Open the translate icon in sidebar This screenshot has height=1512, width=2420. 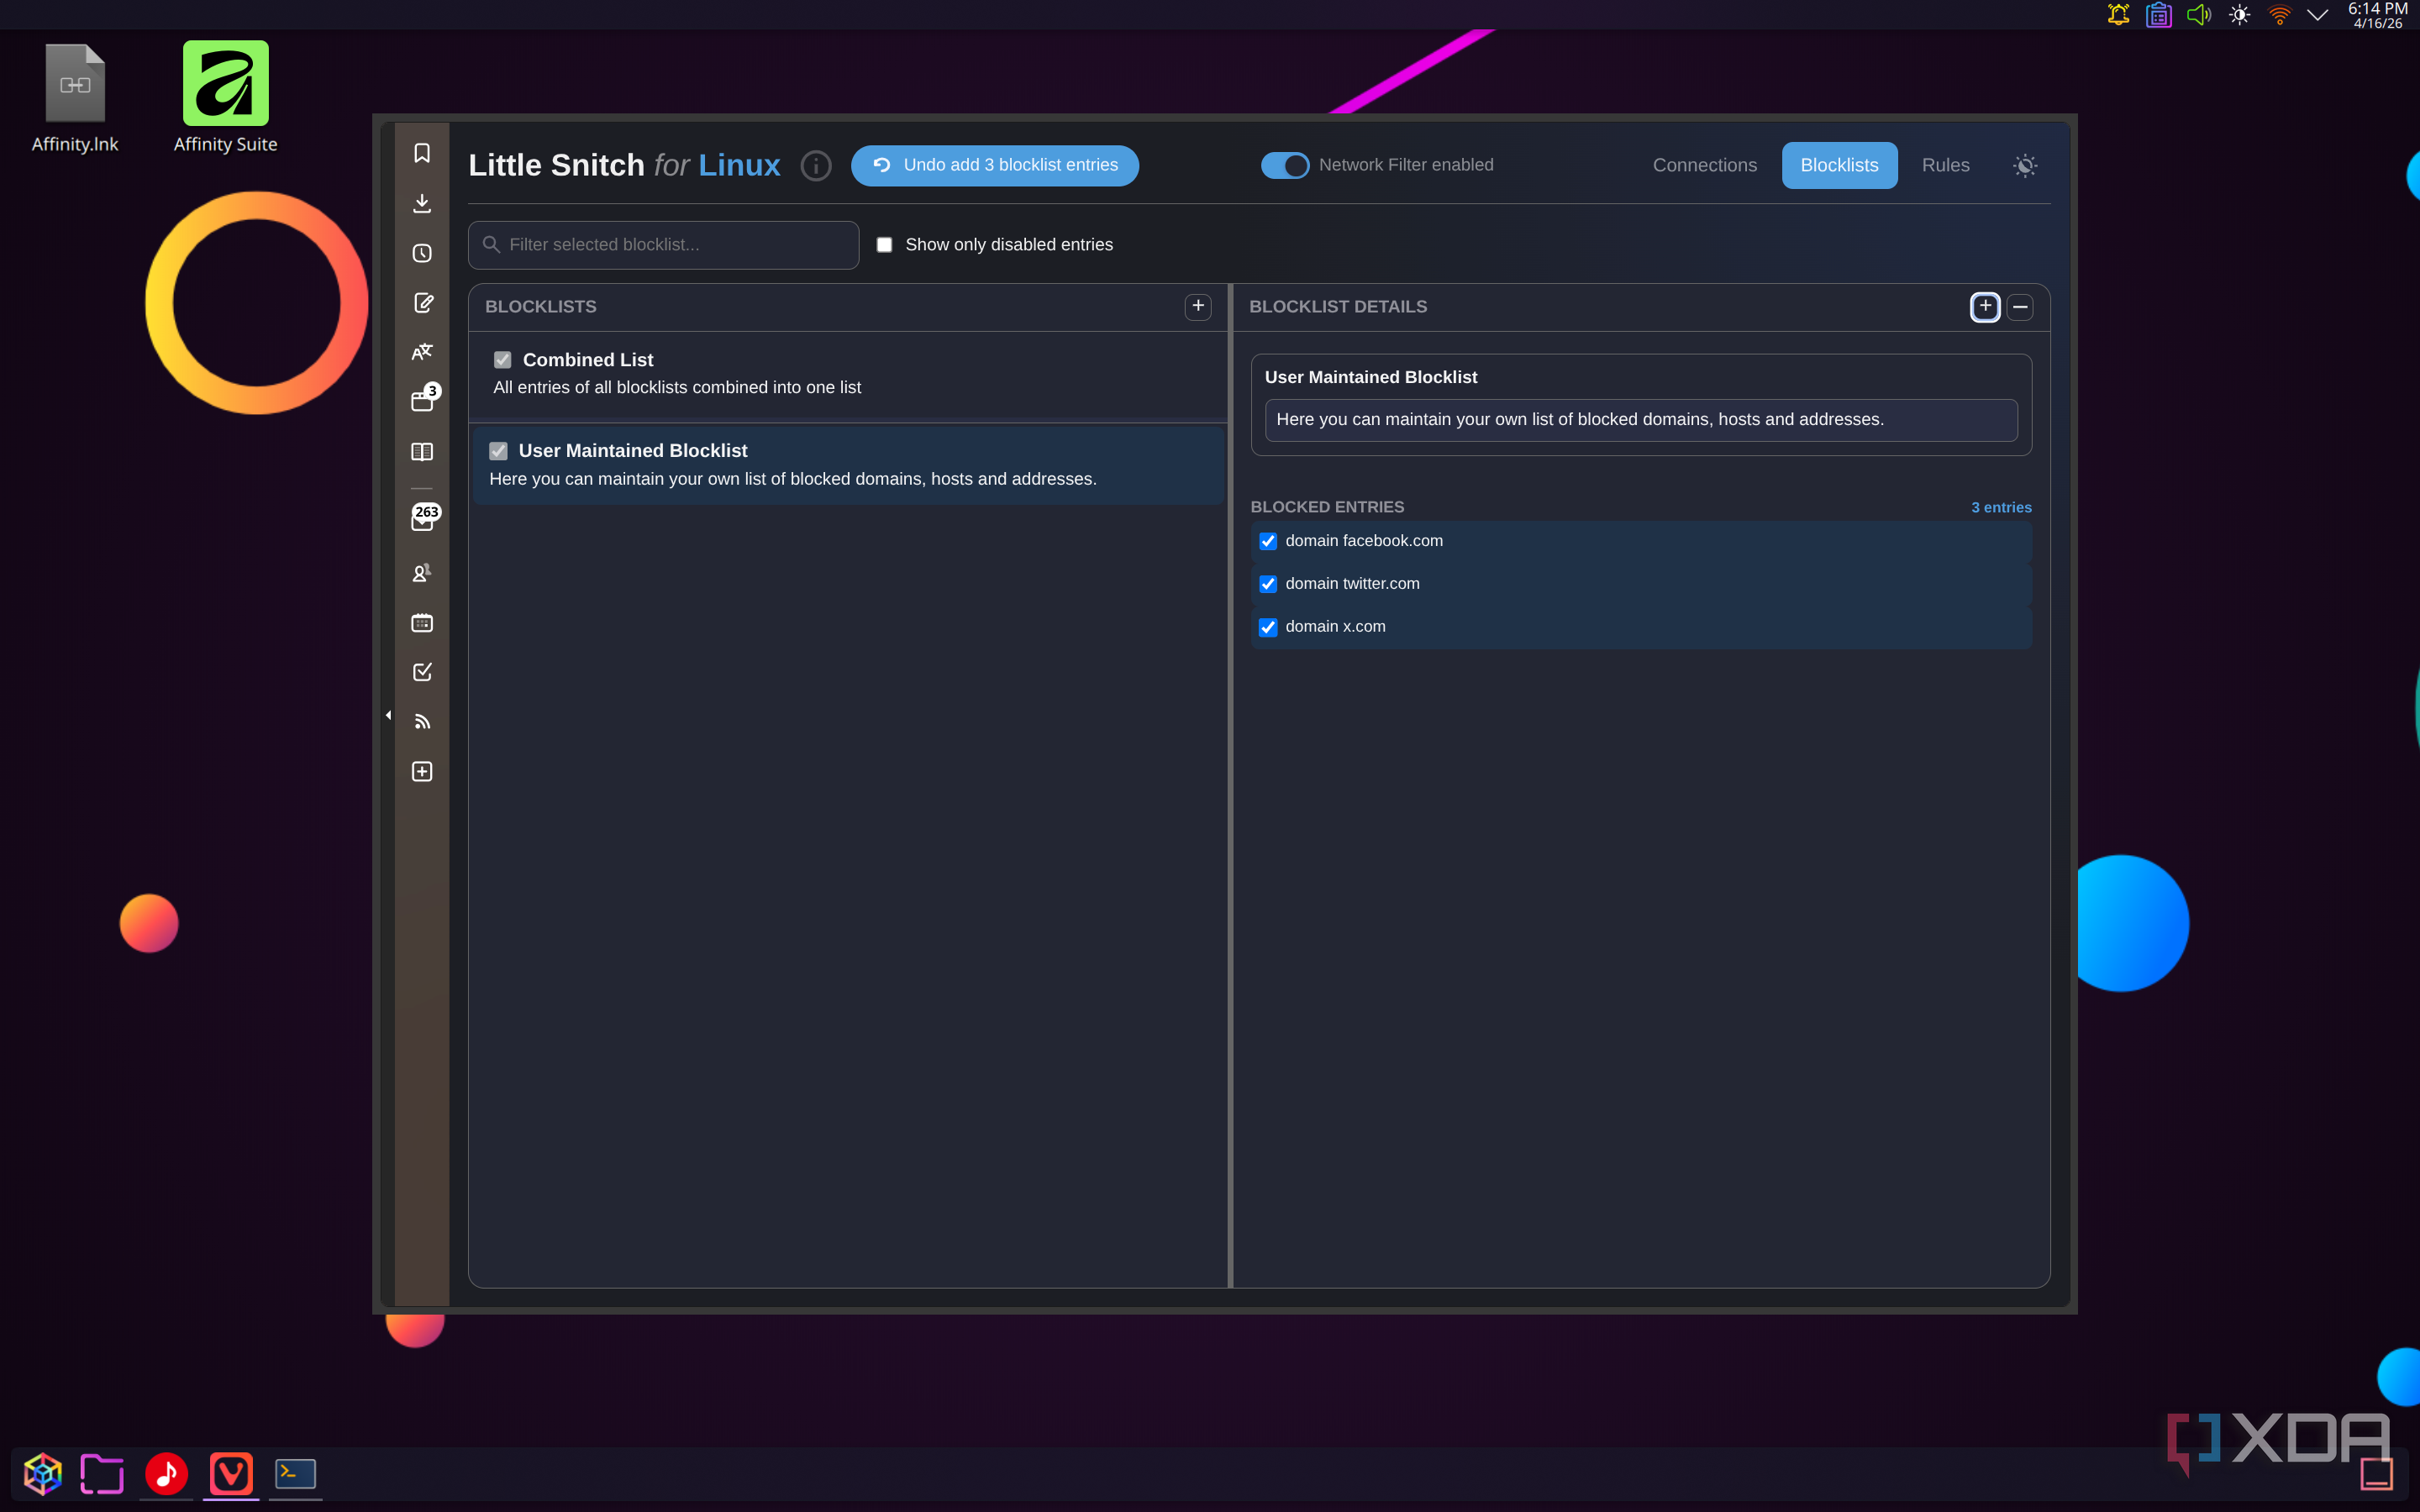[x=422, y=352]
